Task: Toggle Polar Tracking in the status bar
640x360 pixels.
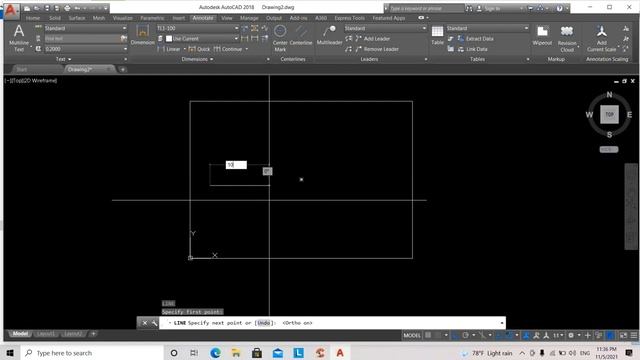Action: [x=465, y=335]
